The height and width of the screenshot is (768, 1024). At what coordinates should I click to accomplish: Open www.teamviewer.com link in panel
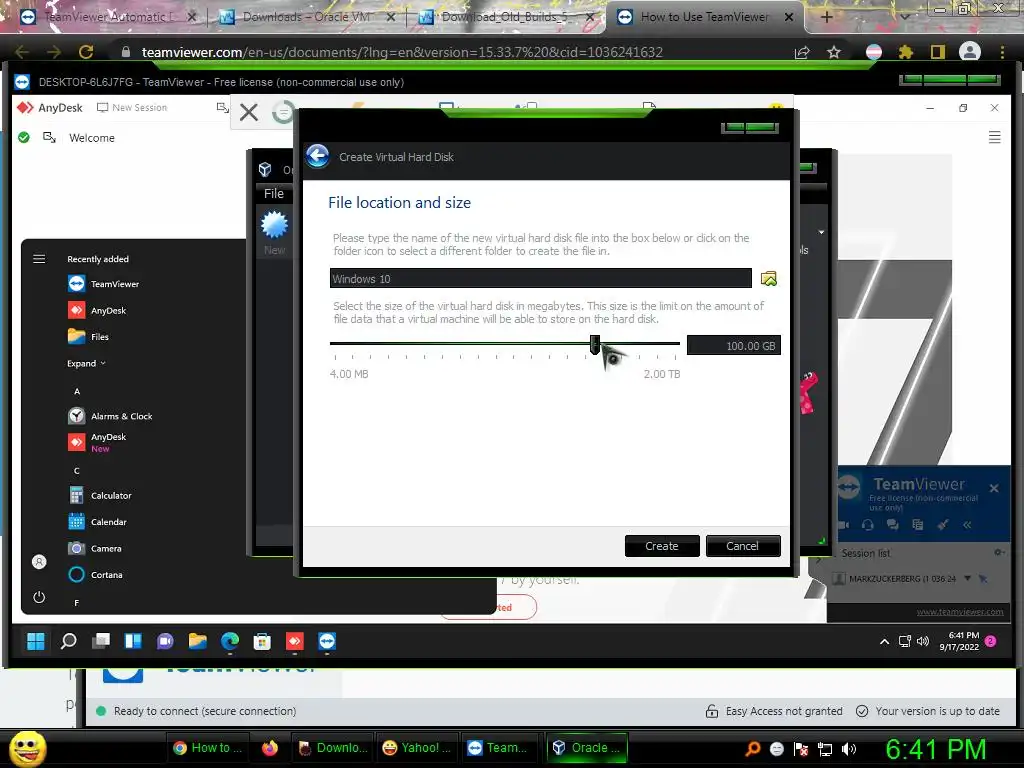tap(960, 612)
